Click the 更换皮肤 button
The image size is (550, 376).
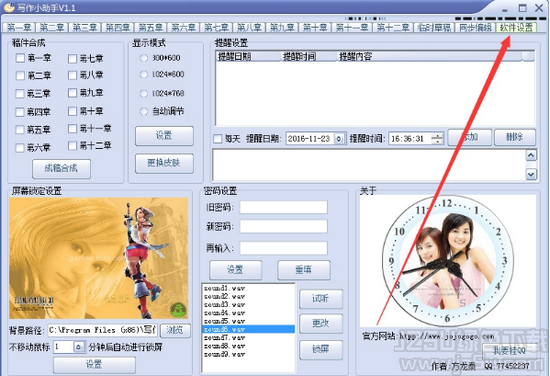(x=164, y=163)
